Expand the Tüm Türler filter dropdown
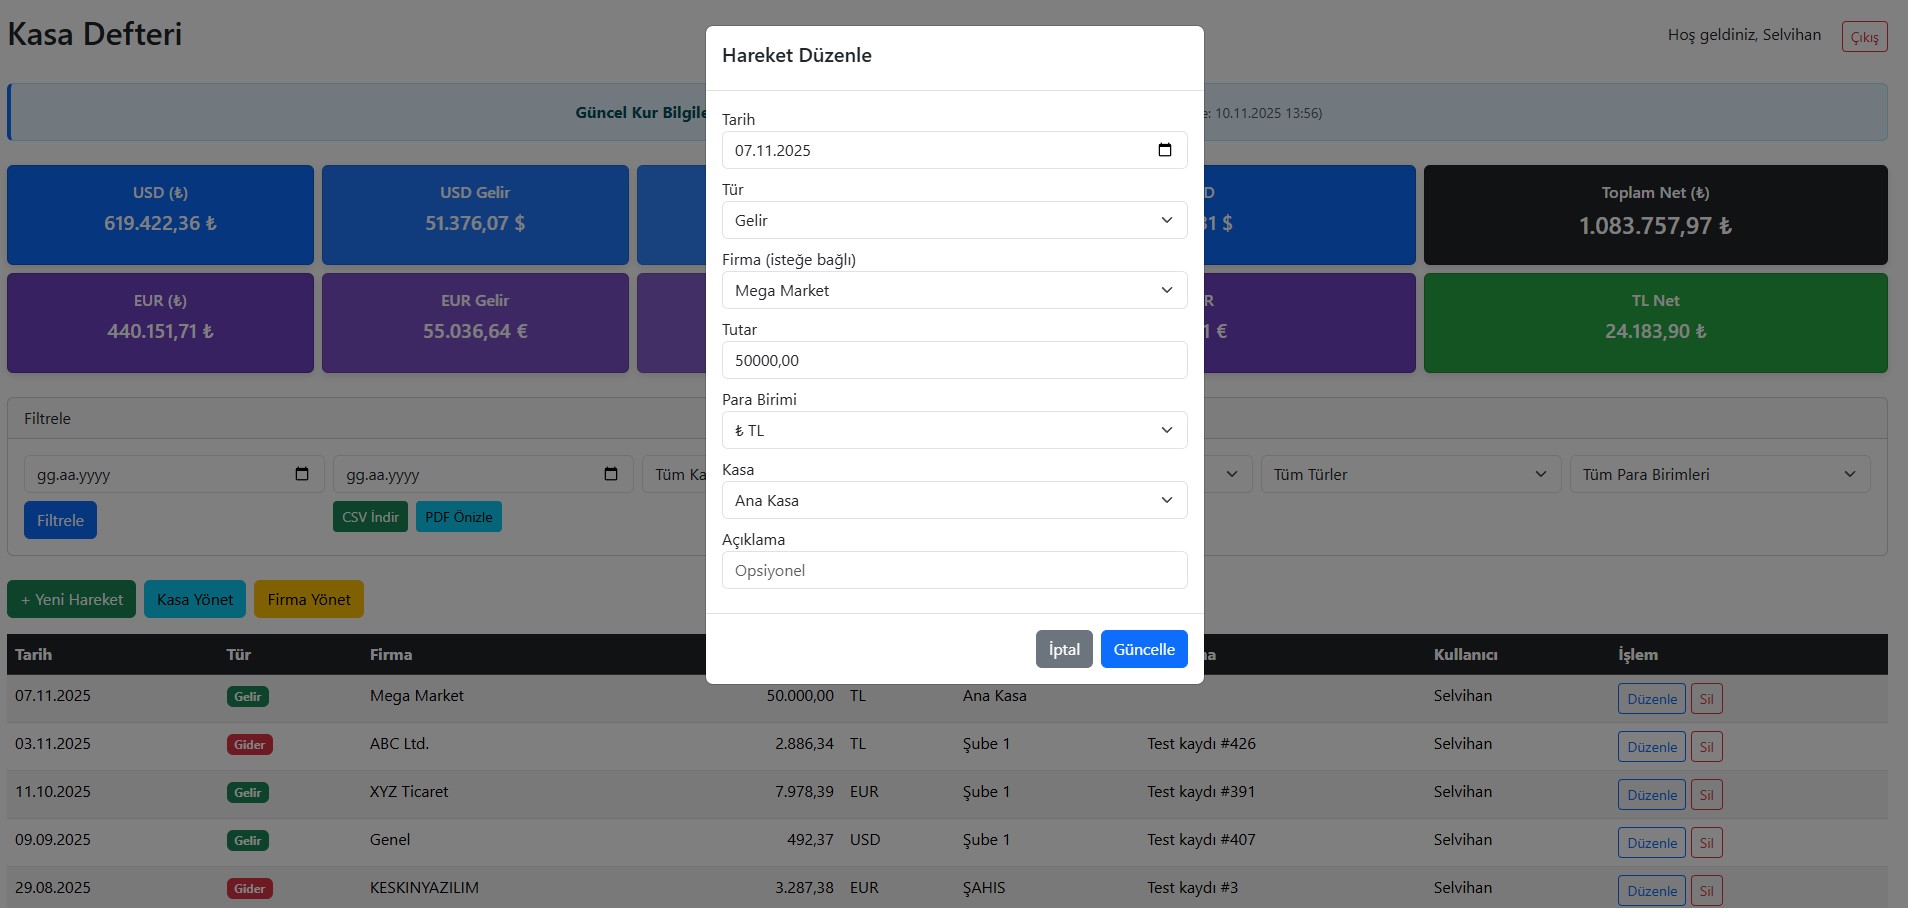Screen dimensions: 1908x908 coord(1410,474)
